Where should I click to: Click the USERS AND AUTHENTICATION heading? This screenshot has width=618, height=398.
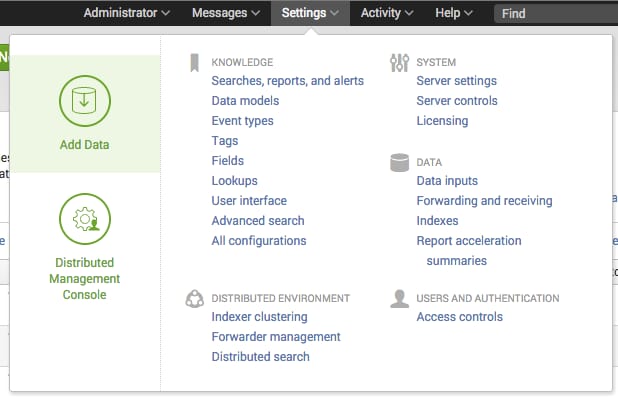click(x=488, y=299)
